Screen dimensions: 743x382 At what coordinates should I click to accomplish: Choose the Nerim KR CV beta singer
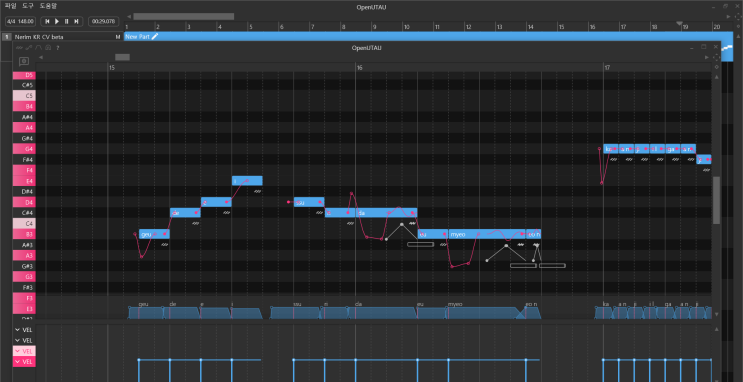[39, 36]
